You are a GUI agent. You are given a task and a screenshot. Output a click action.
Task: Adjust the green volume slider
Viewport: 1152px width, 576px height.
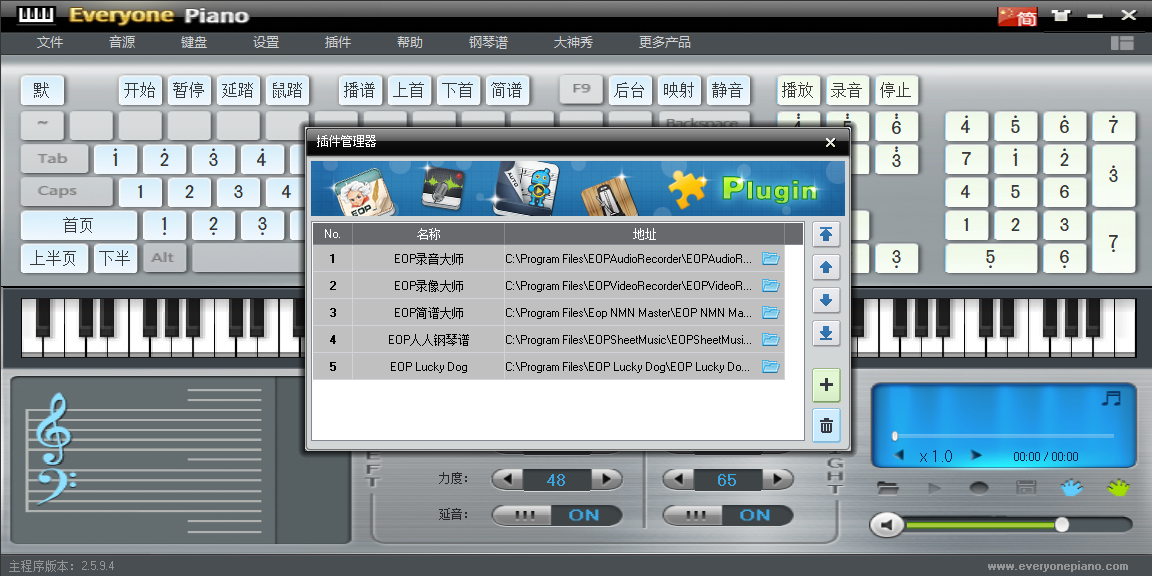[x=1061, y=524]
